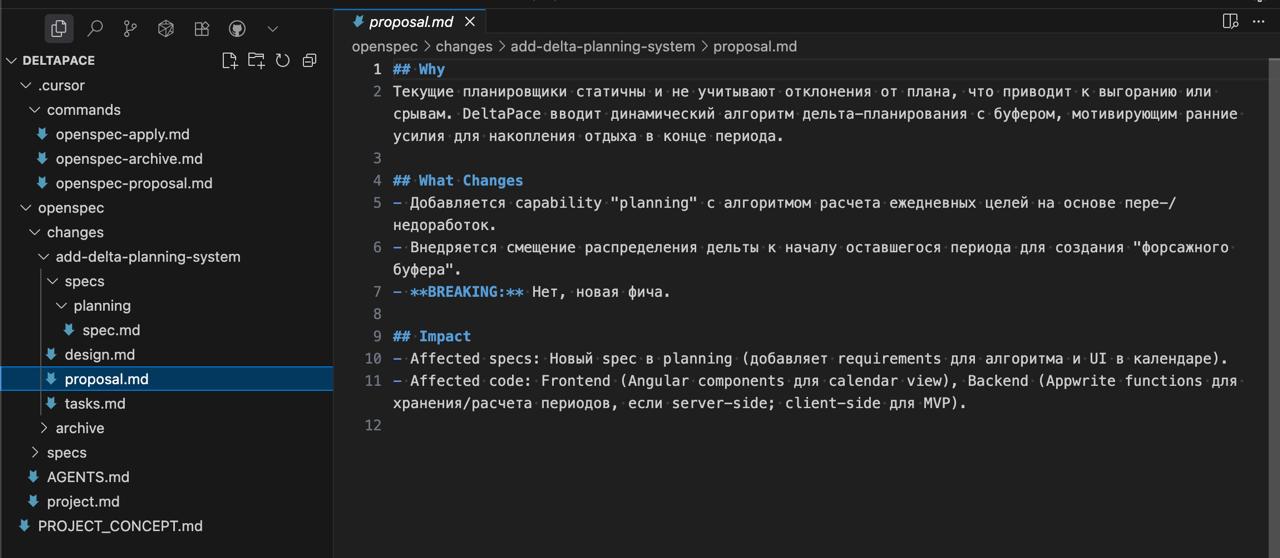Click line number 4 in the gutter
The width and height of the screenshot is (1280, 558).
(x=377, y=181)
